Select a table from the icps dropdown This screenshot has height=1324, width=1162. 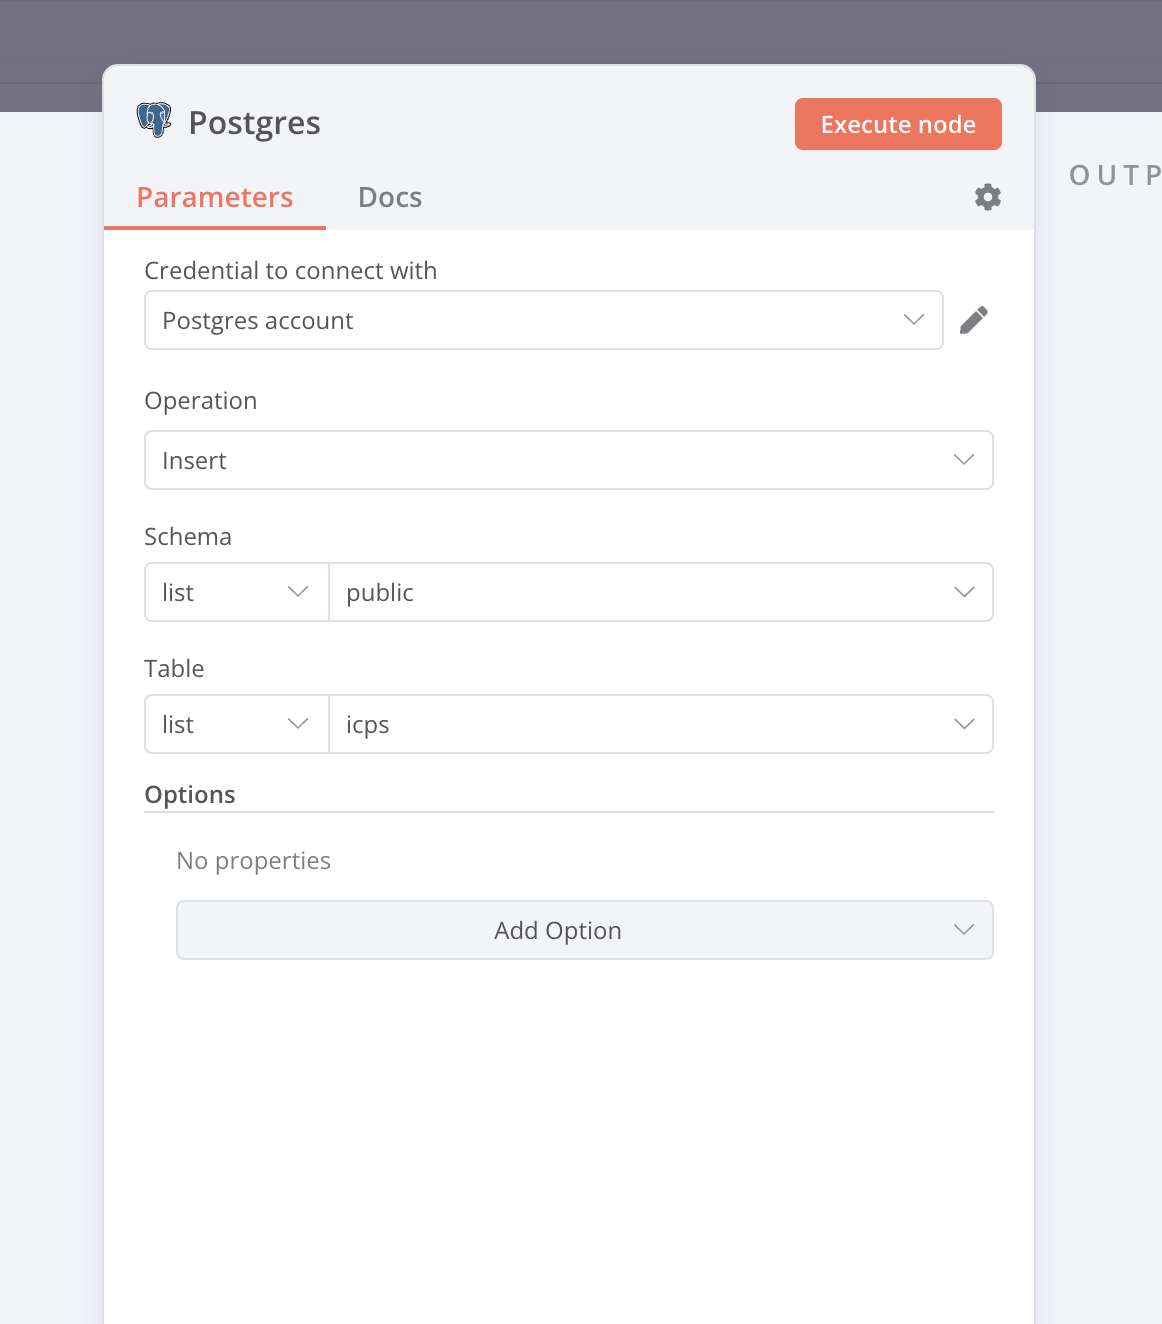(x=640, y=724)
